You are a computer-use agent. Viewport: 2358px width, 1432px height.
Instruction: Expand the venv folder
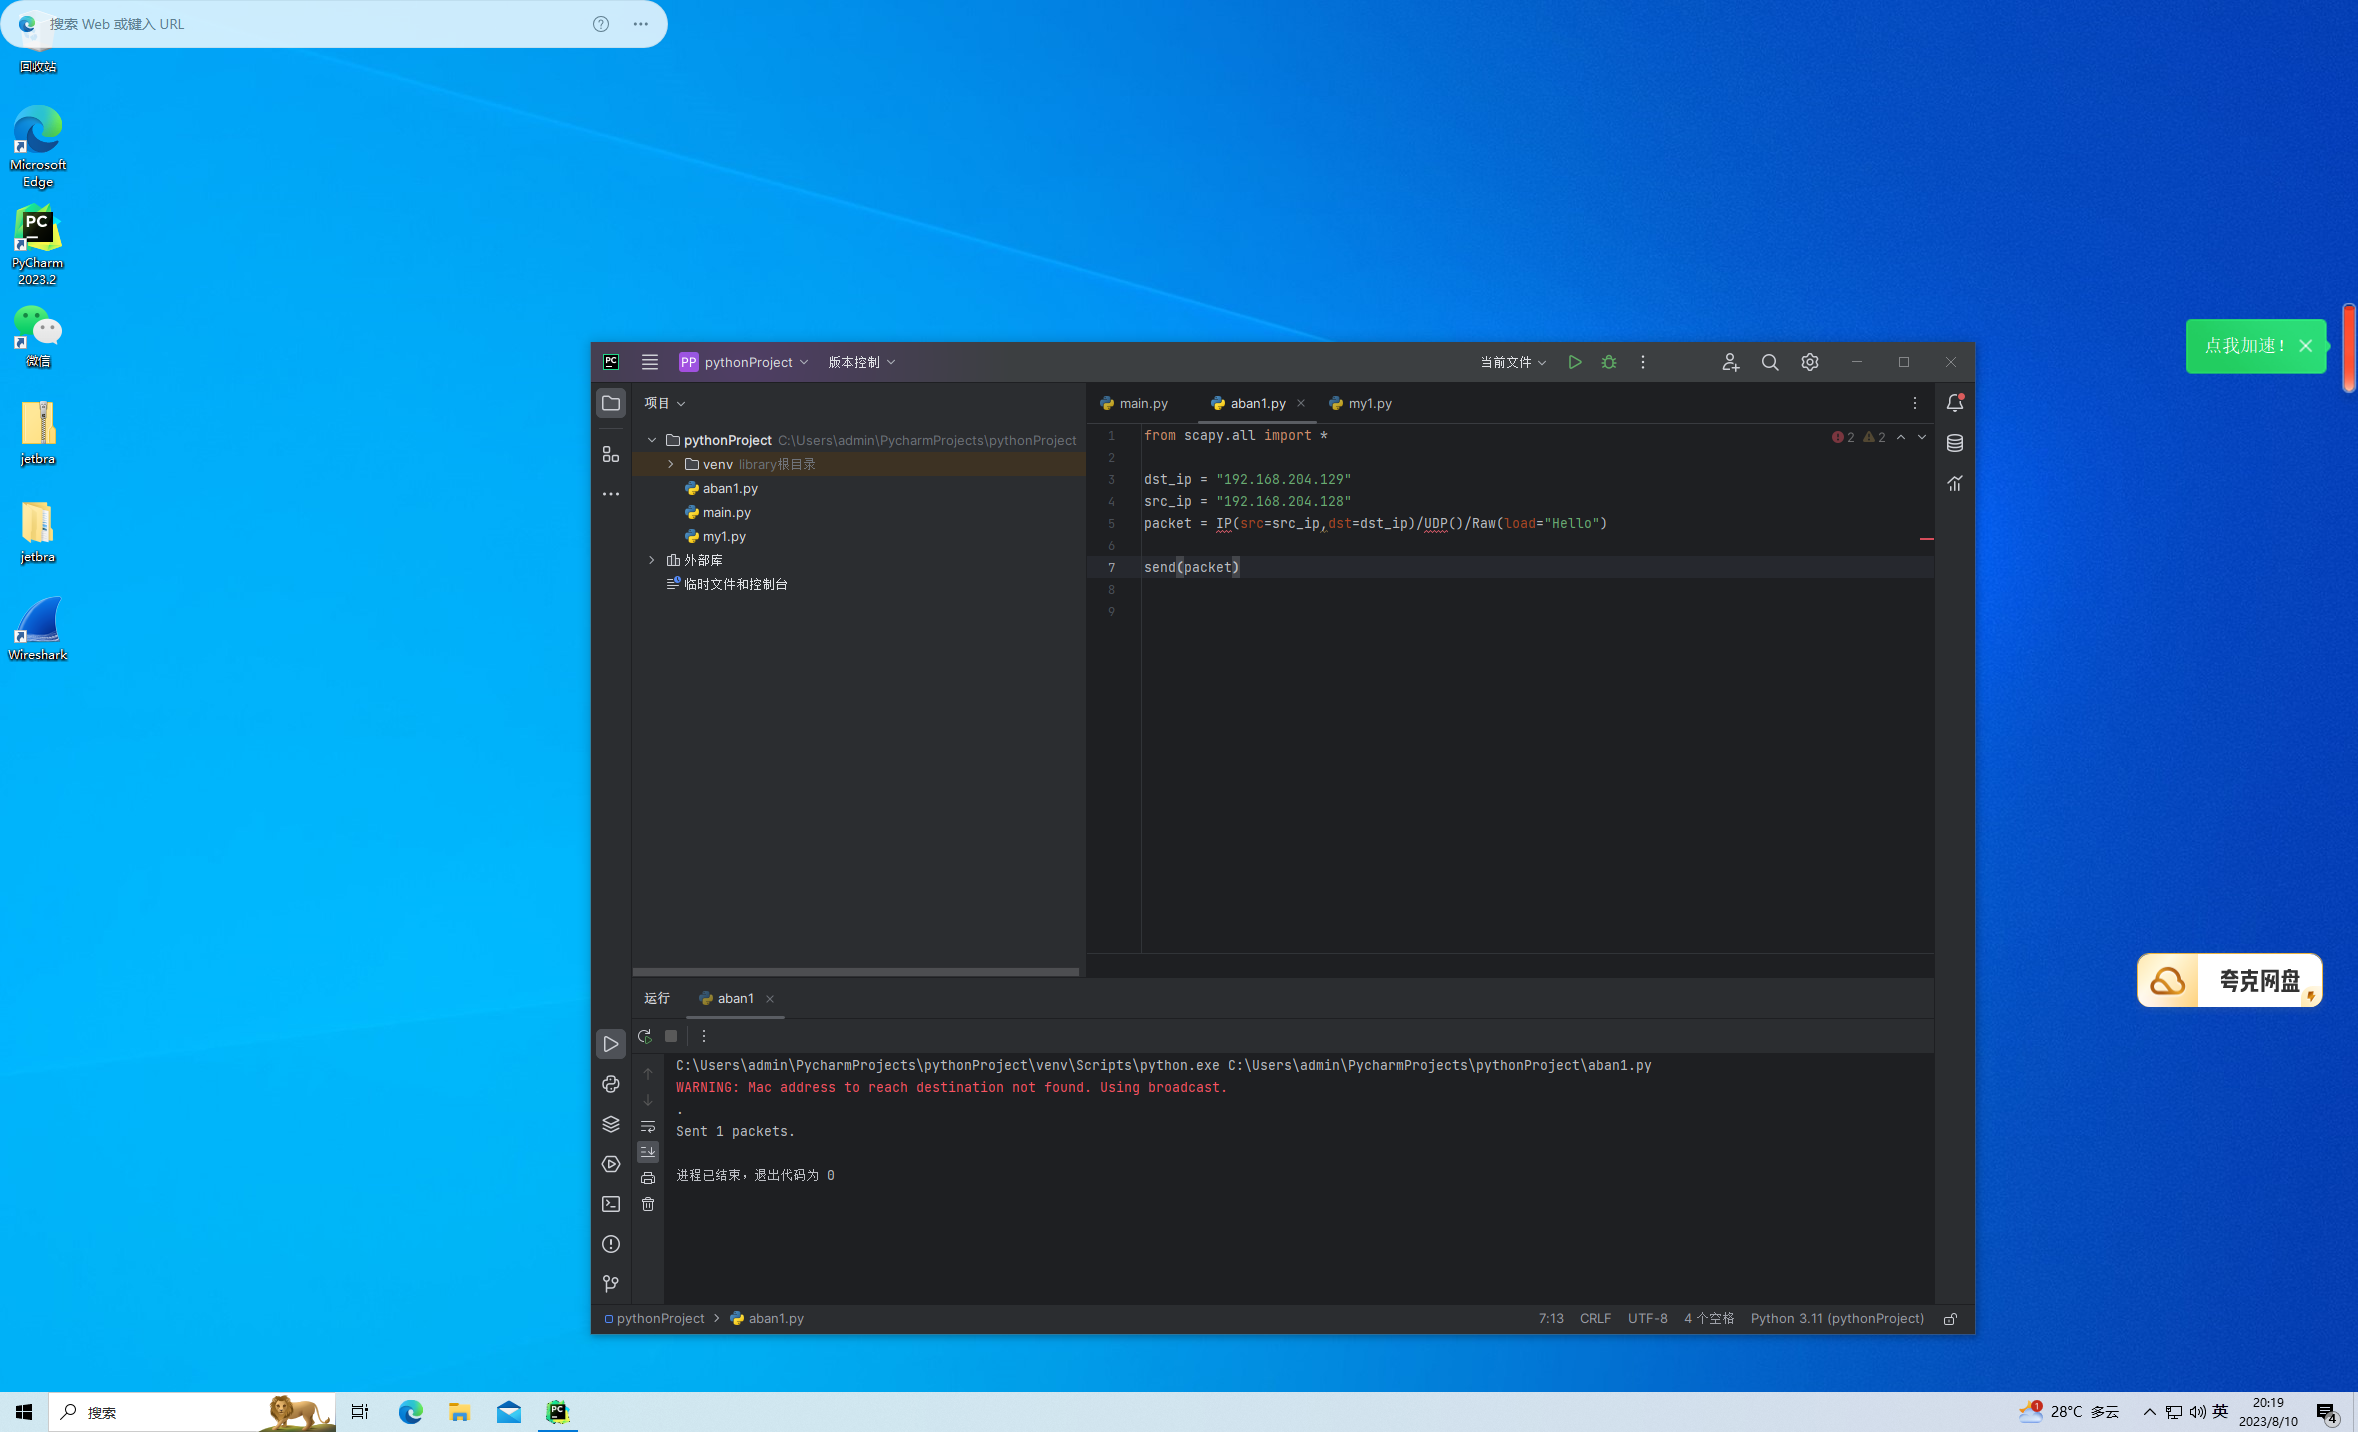[671, 464]
